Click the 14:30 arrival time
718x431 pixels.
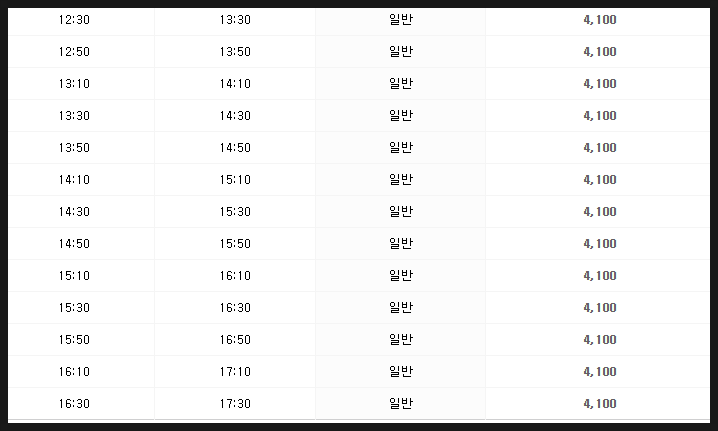pyautogui.click(x=235, y=116)
